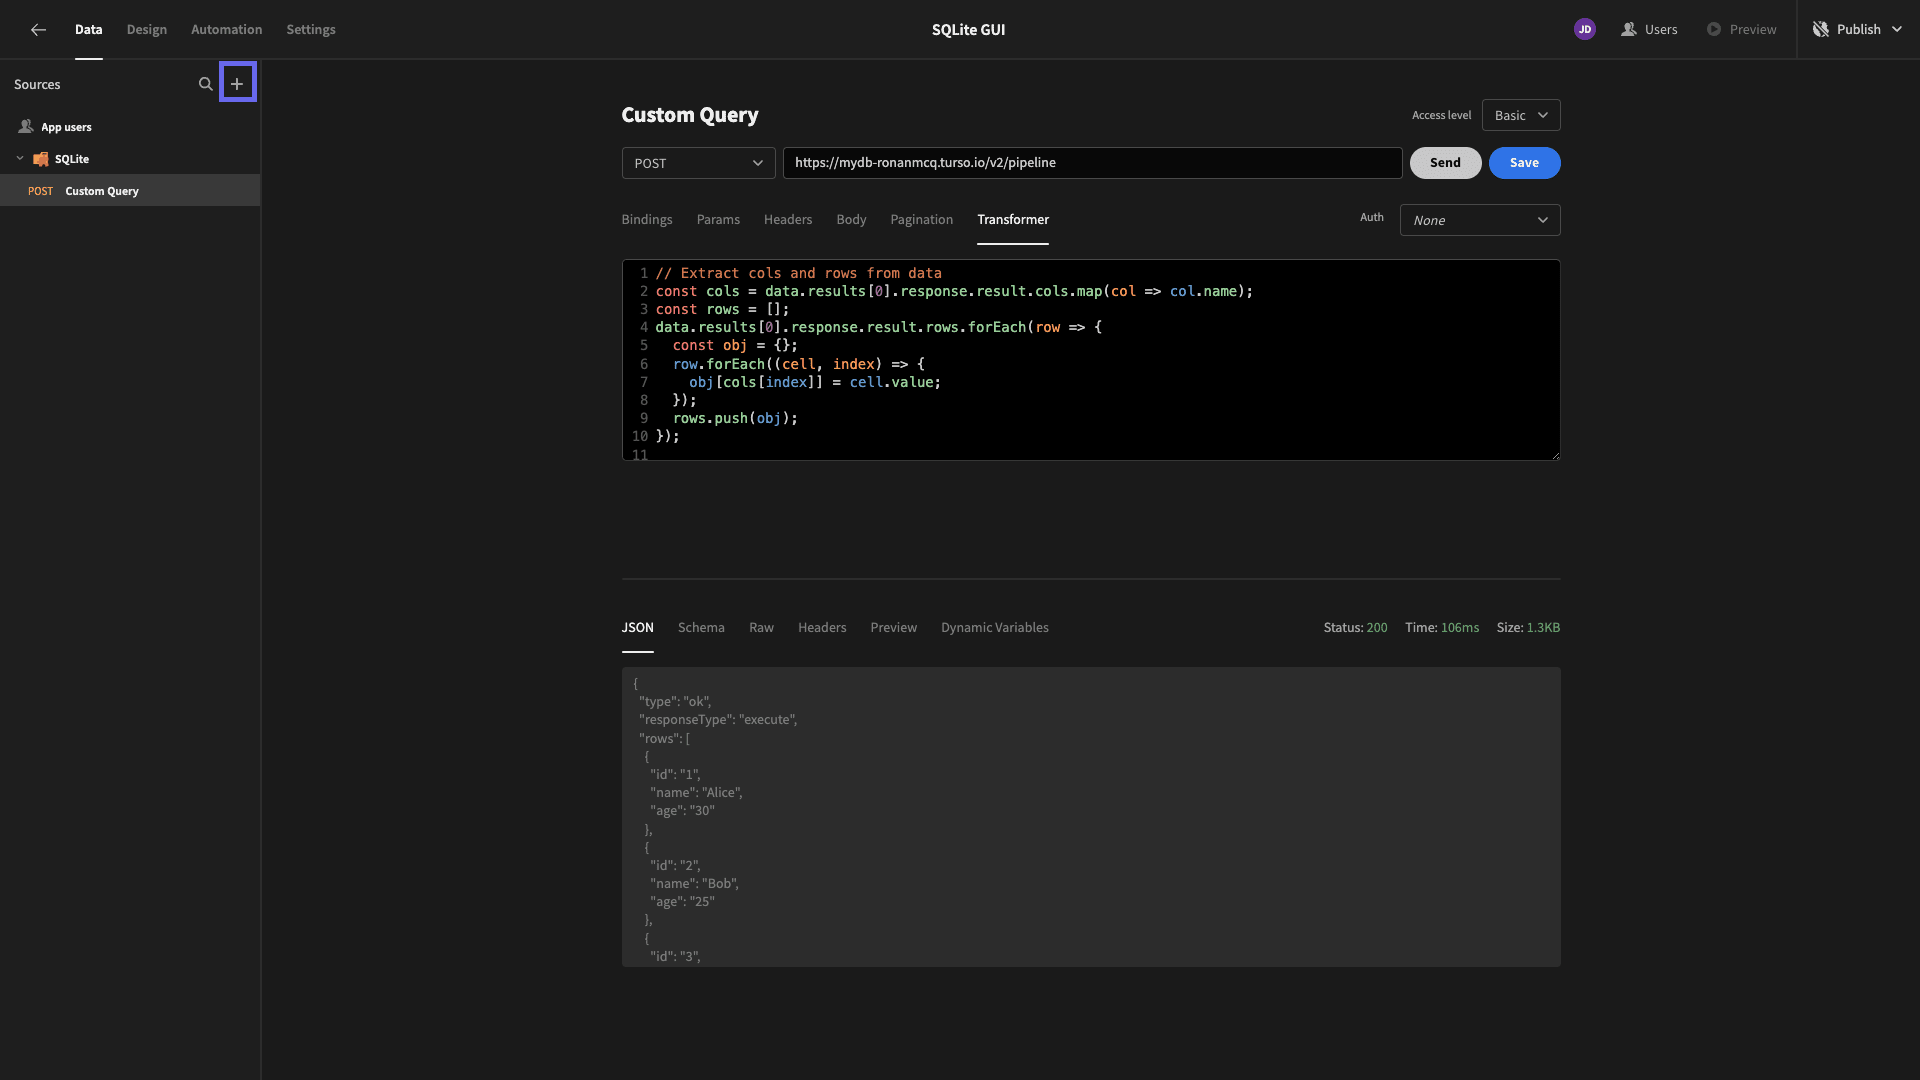Collapse the SQLite tree chevron
This screenshot has height=1080, width=1920.
point(20,159)
